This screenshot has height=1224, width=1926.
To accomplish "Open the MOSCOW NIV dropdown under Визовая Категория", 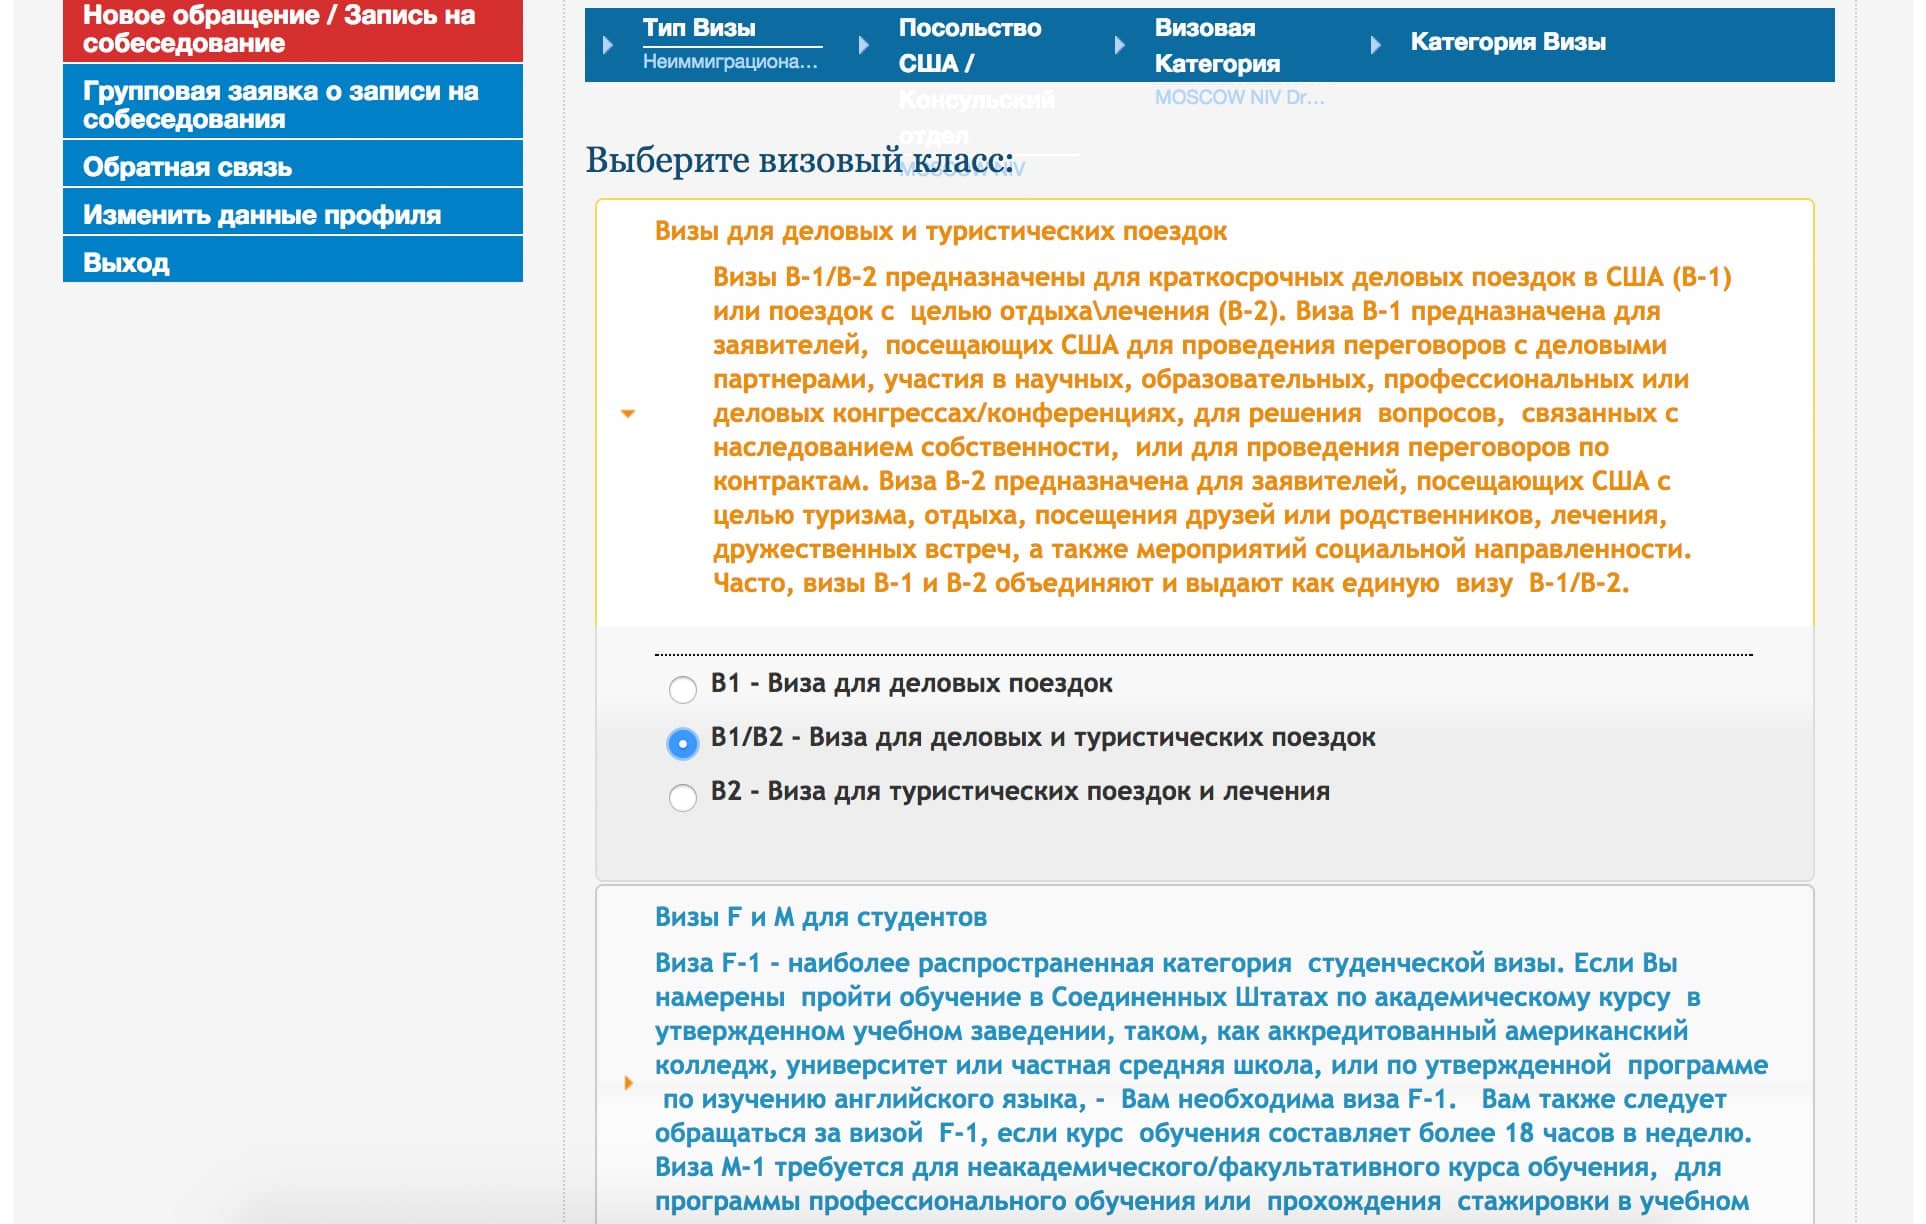I will coord(1240,98).
